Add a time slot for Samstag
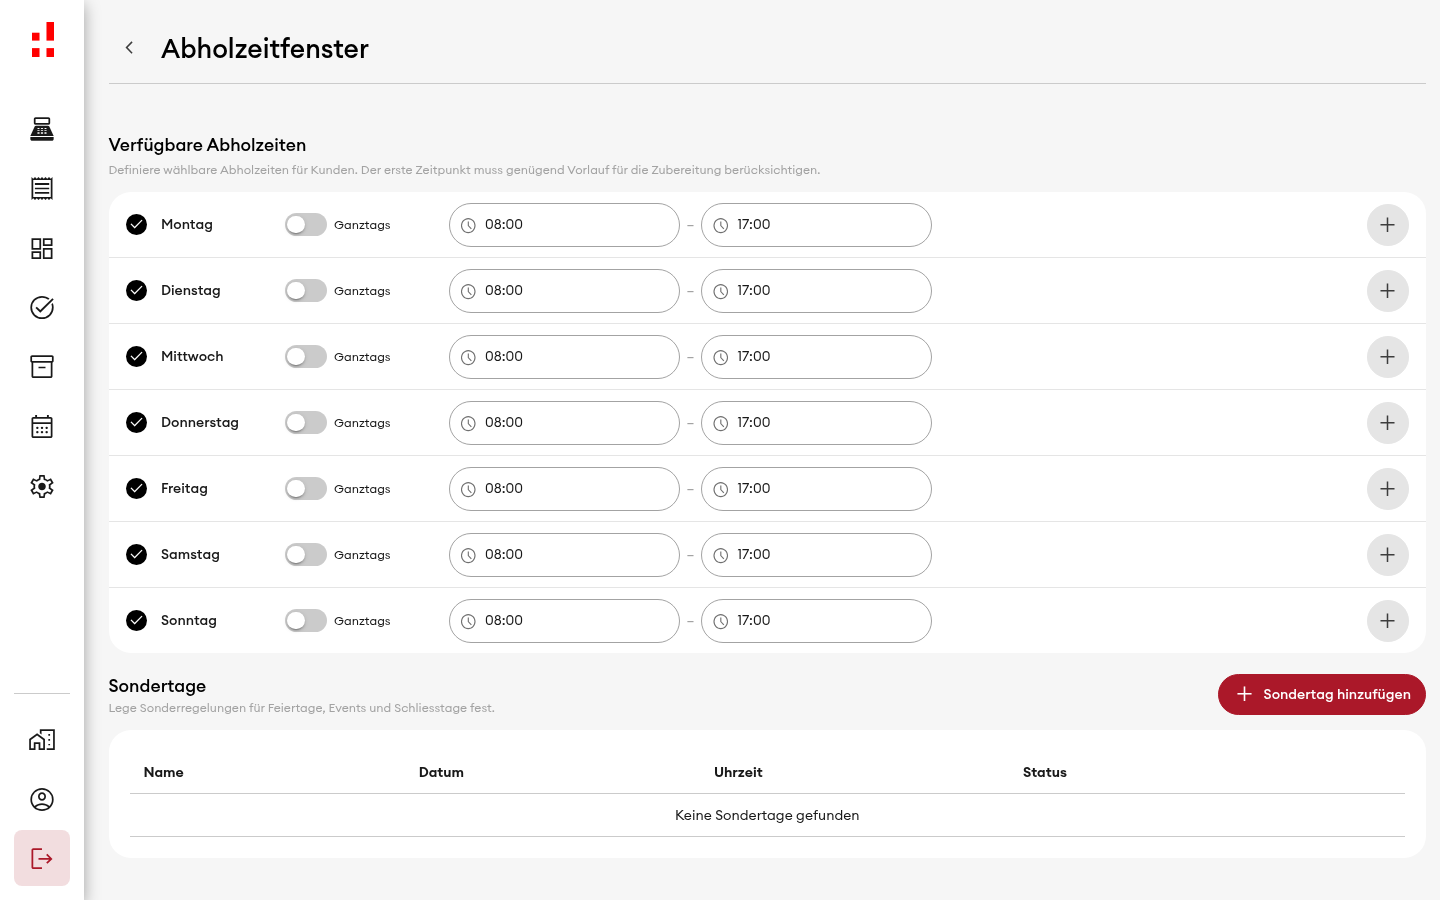Image resolution: width=1440 pixels, height=900 pixels. click(1388, 555)
